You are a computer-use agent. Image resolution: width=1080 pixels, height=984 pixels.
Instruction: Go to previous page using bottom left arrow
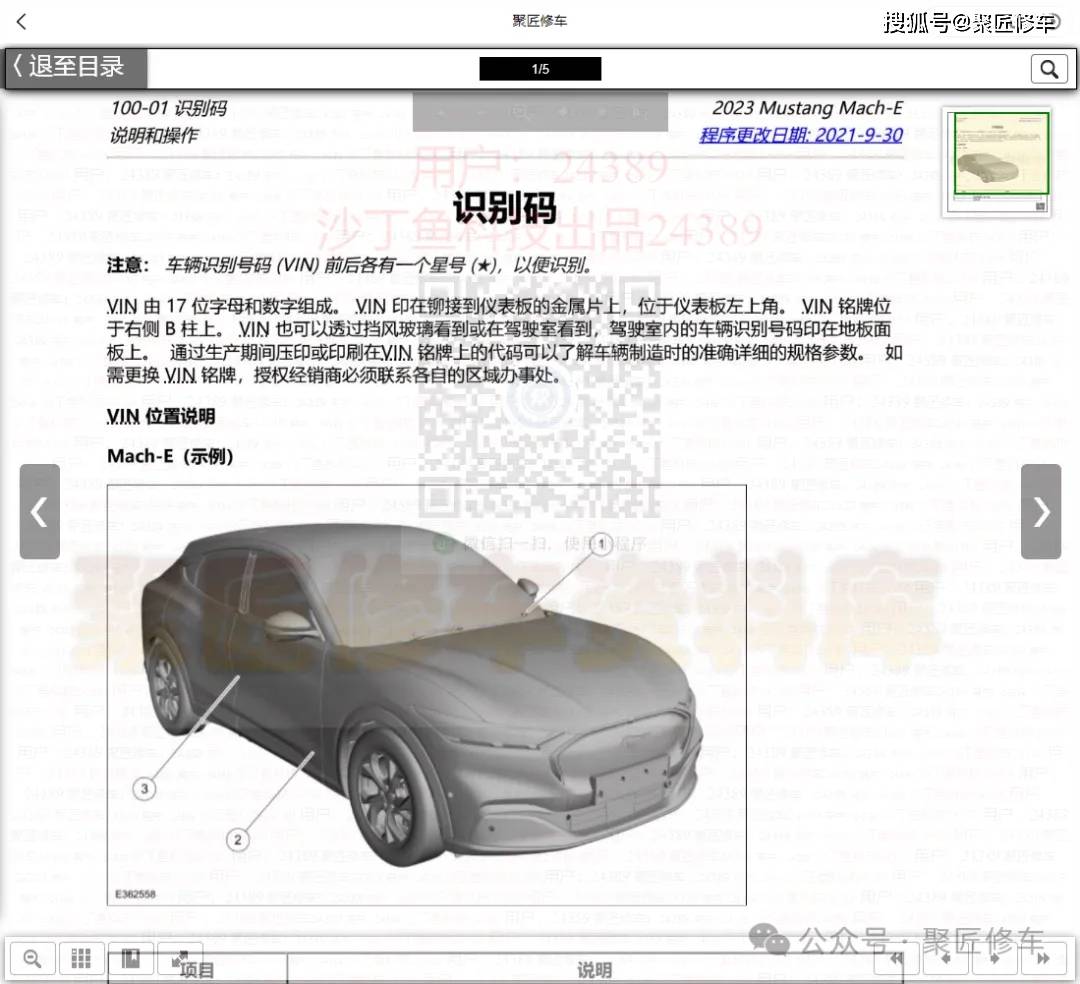tap(945, 958)
